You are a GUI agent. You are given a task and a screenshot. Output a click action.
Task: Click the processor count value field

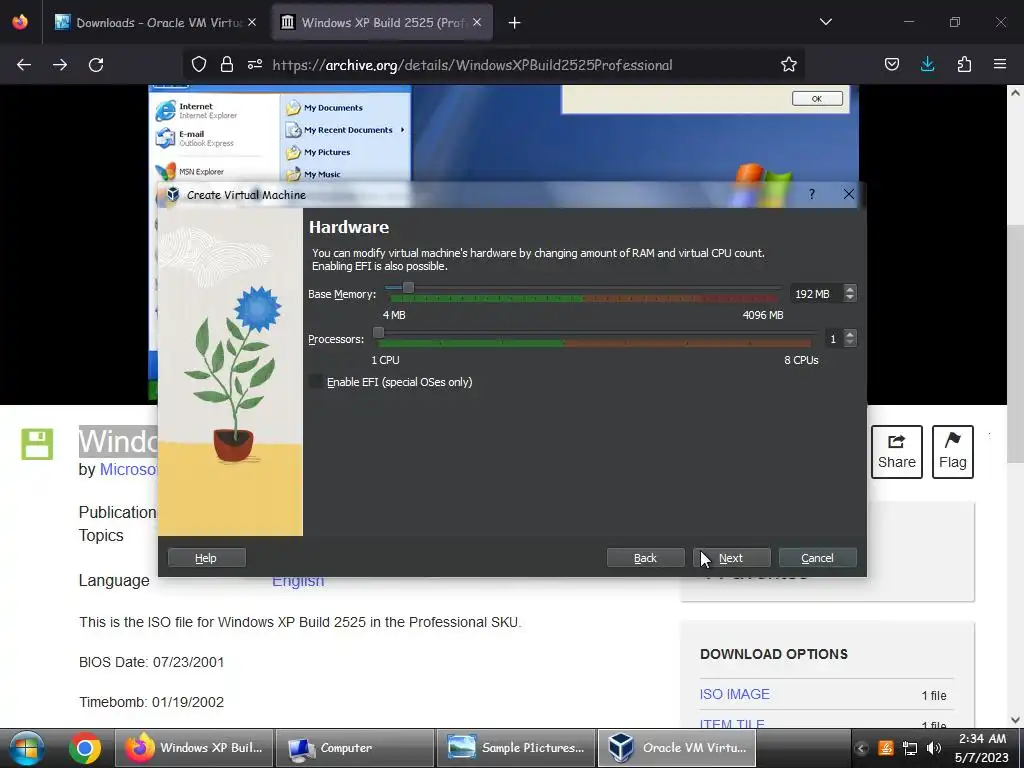[833, 338]
